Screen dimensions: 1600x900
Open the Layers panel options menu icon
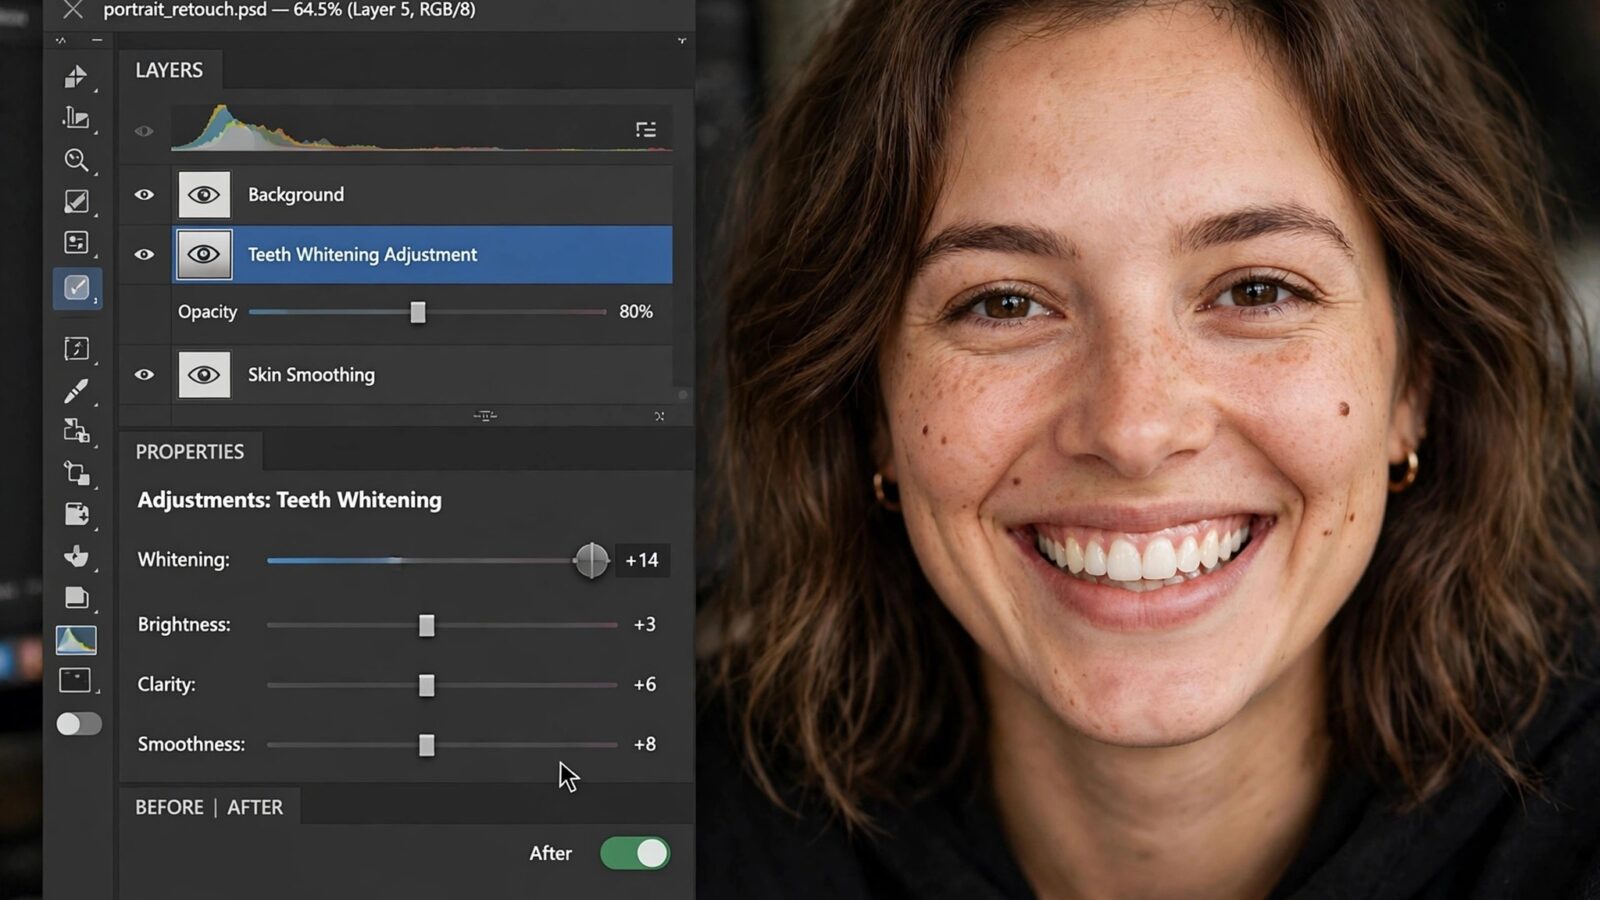[646, 130]
